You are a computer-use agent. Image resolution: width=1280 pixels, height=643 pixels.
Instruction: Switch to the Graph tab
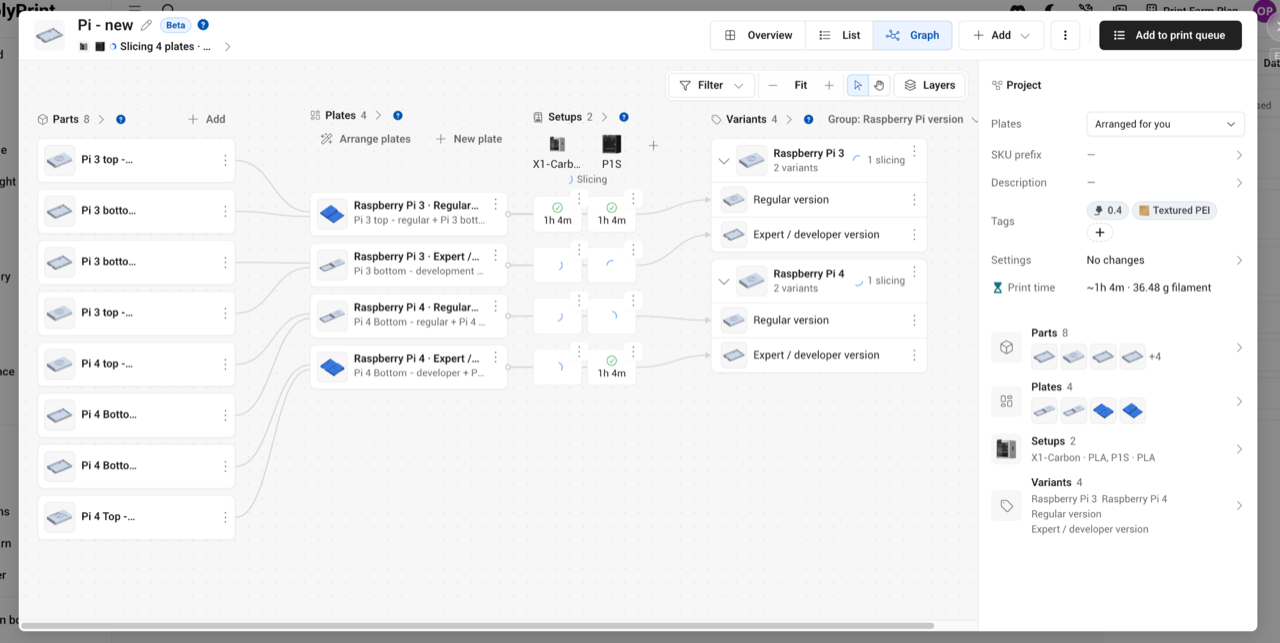pos(912,35)
